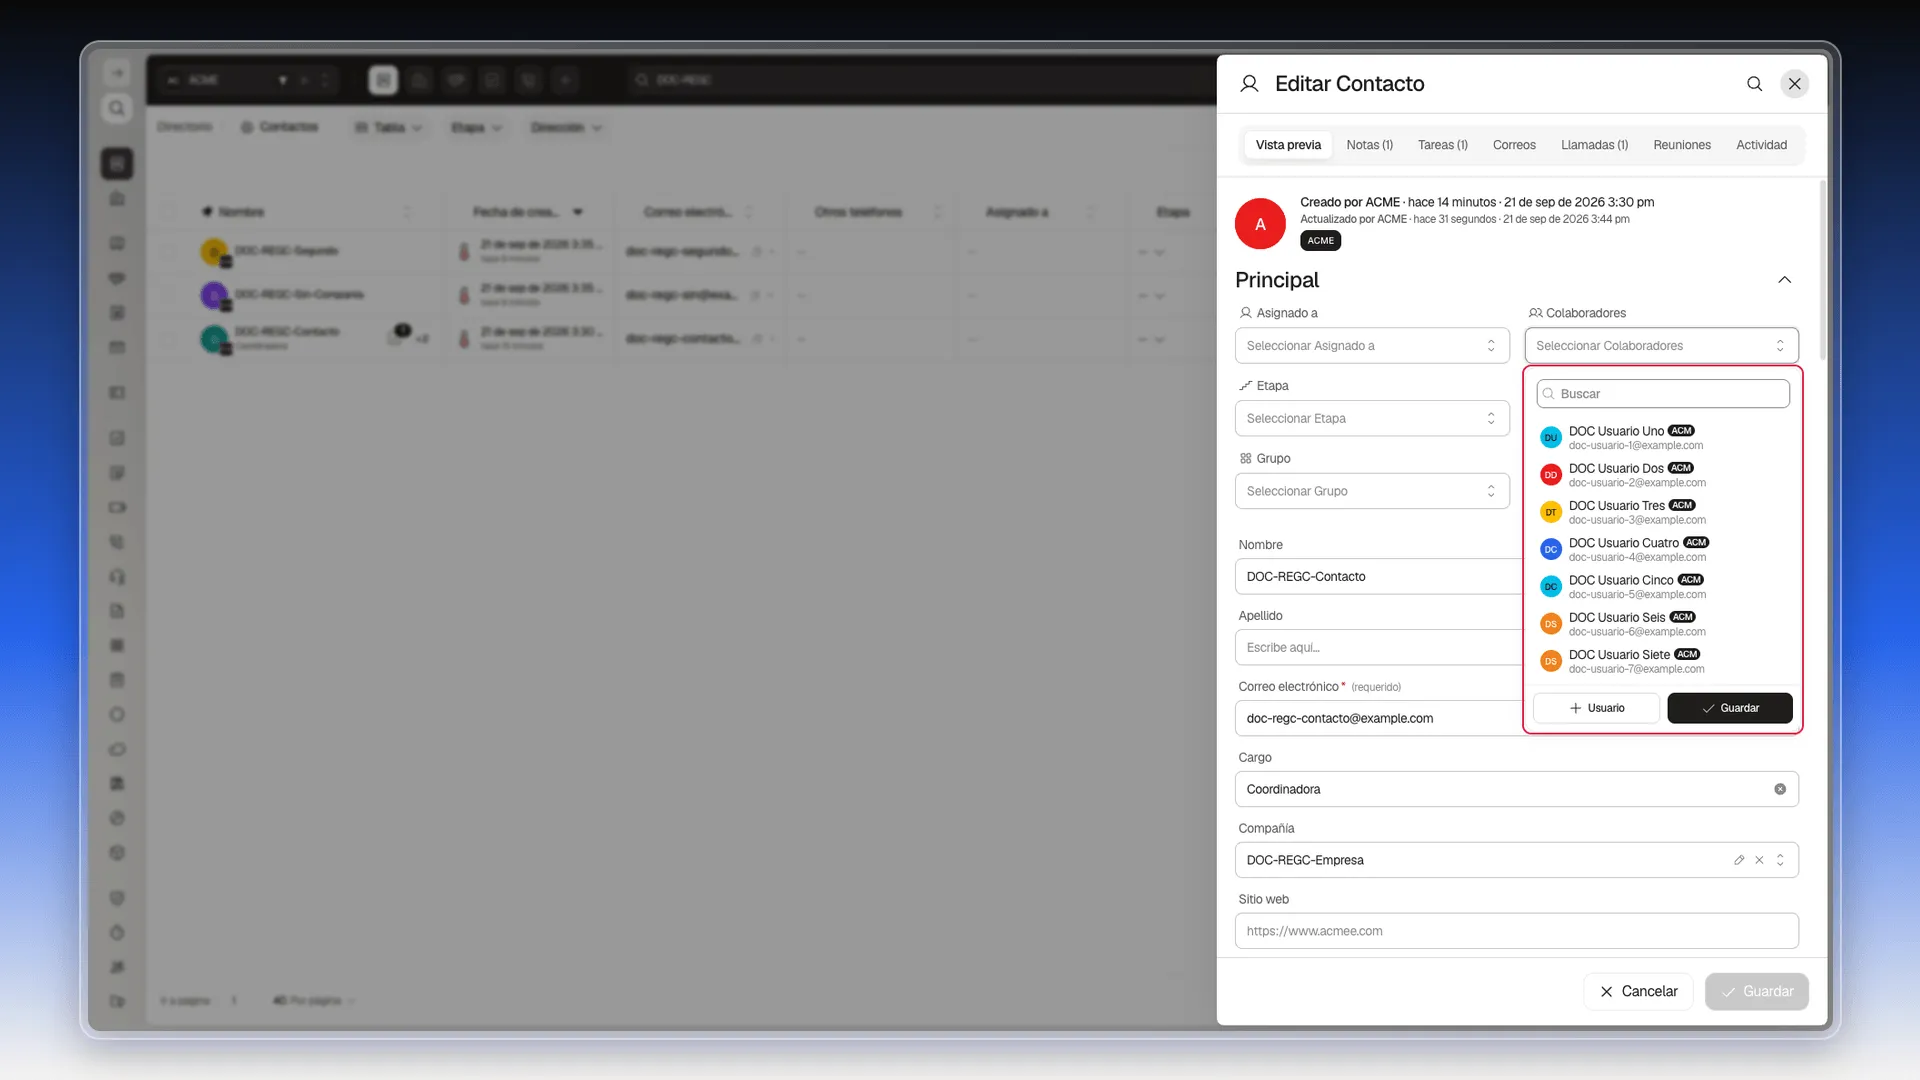Select DOC Usuario Dos as collaborator
This screenshot has height=1080, width=1920.
point(1663,475)
